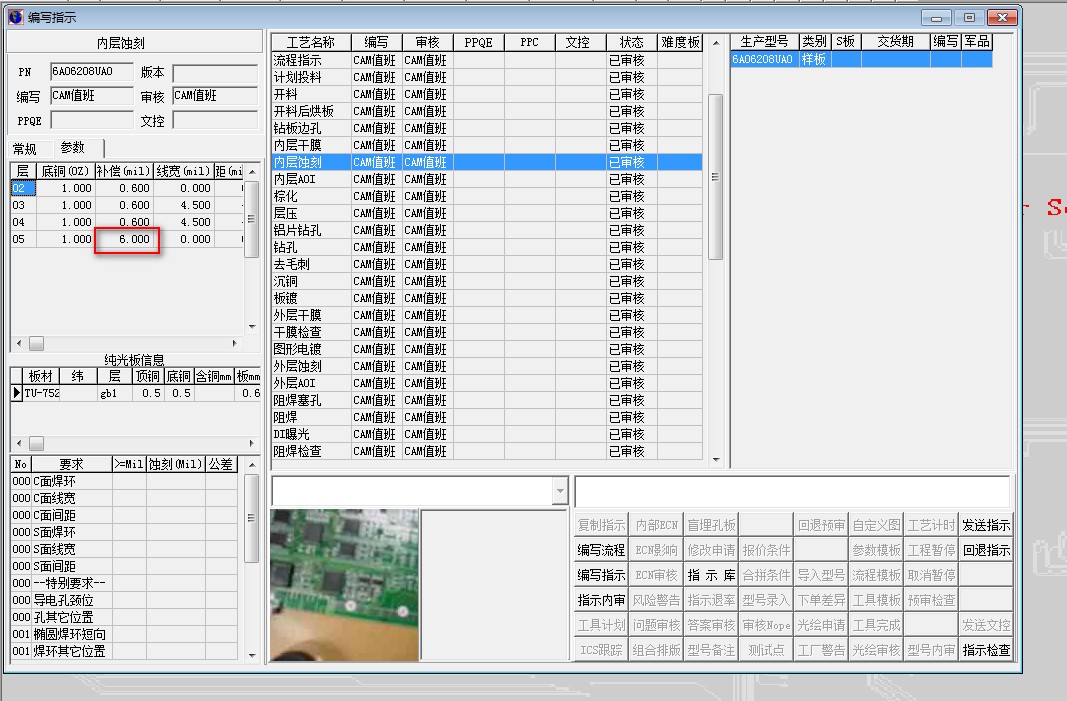Select layer 03 row in parameter table

(127, 205)
